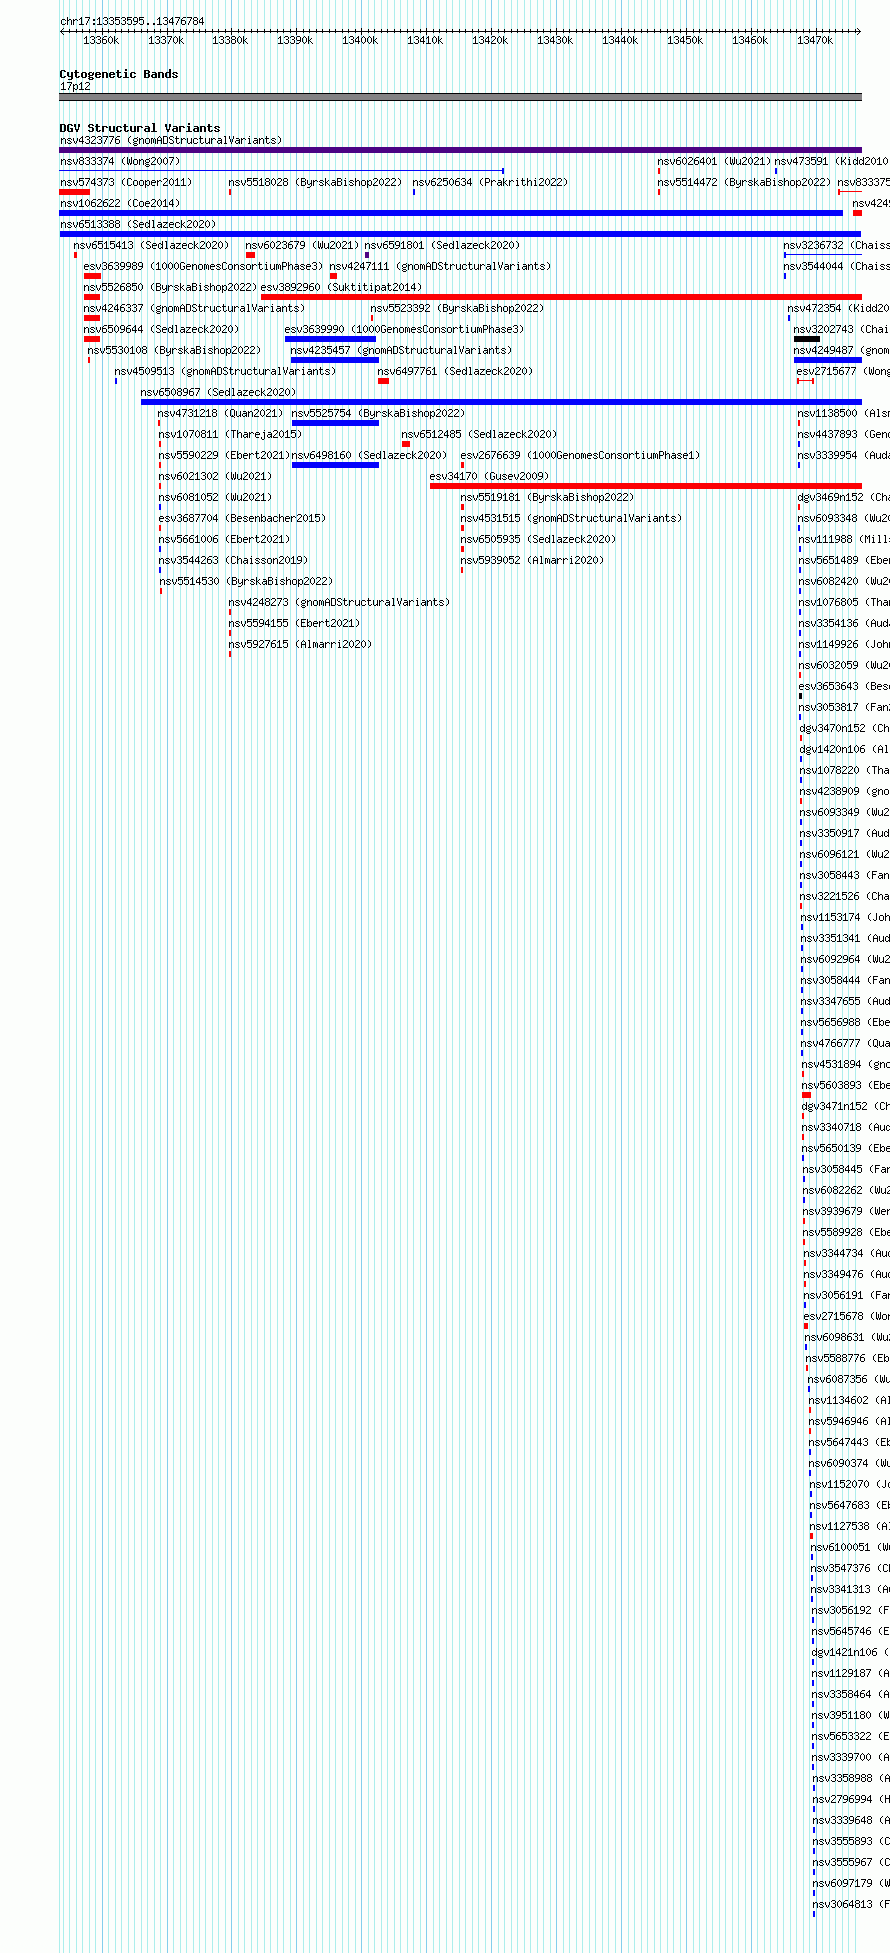Click variant nsv5514530 (ByrskaBishop2022)
Screen dimensions: 890x1953
[247, 581]
